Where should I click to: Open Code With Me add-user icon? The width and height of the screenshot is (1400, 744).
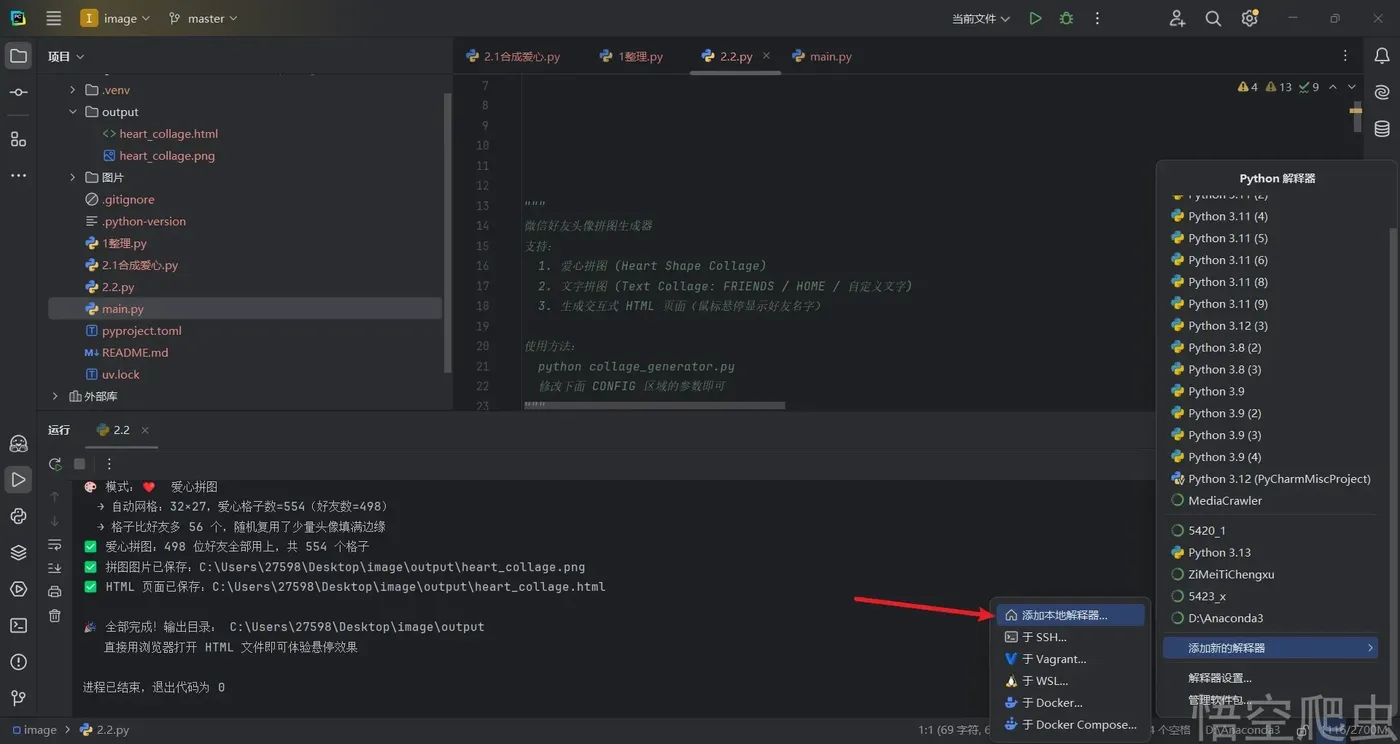(1177, 18)
